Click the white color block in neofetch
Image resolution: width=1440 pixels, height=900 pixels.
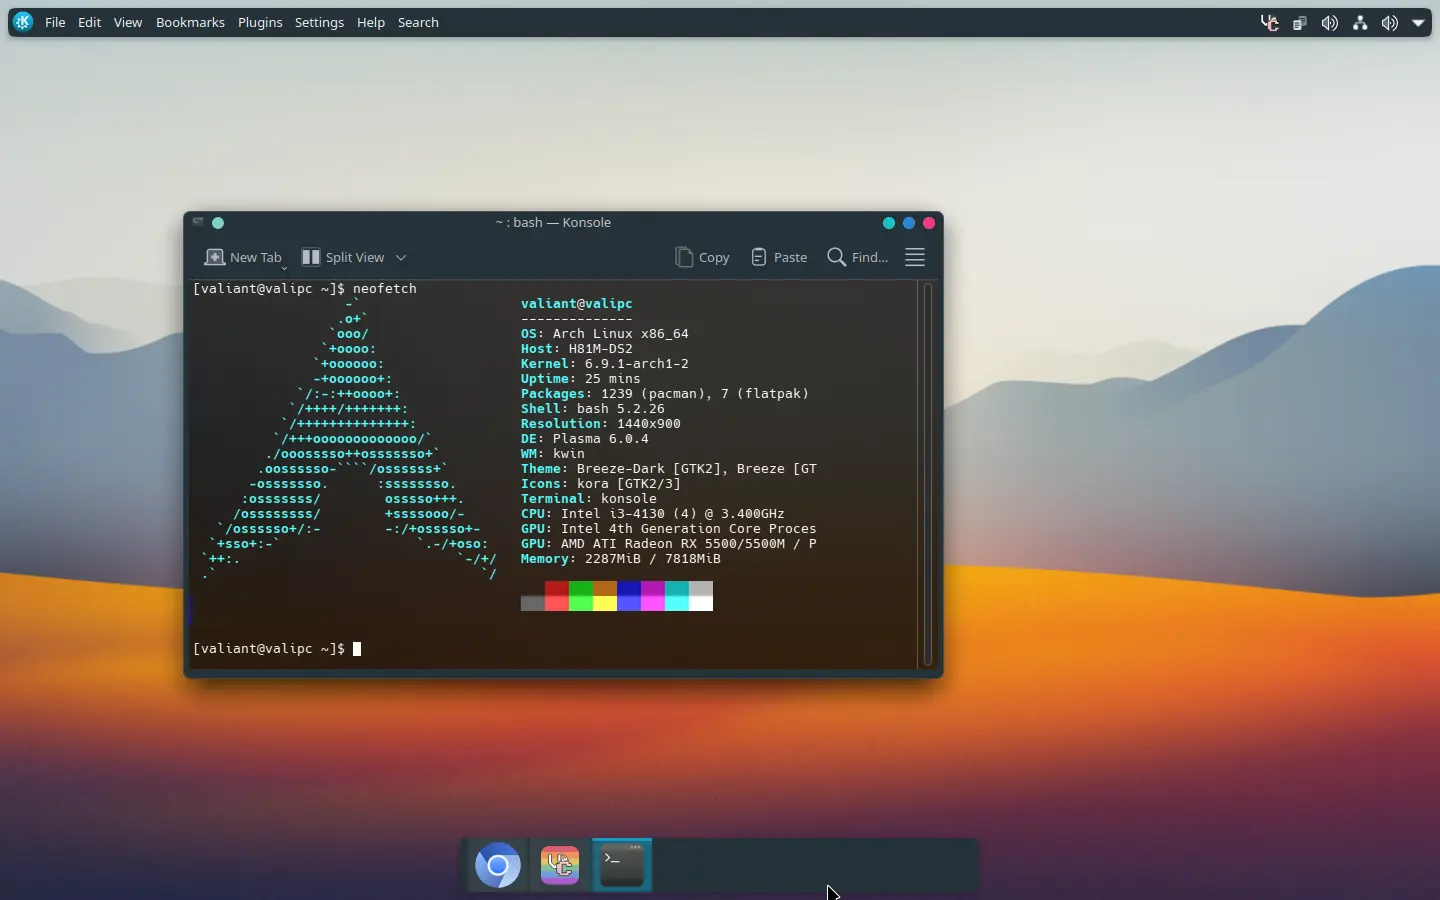coord(701,603)
